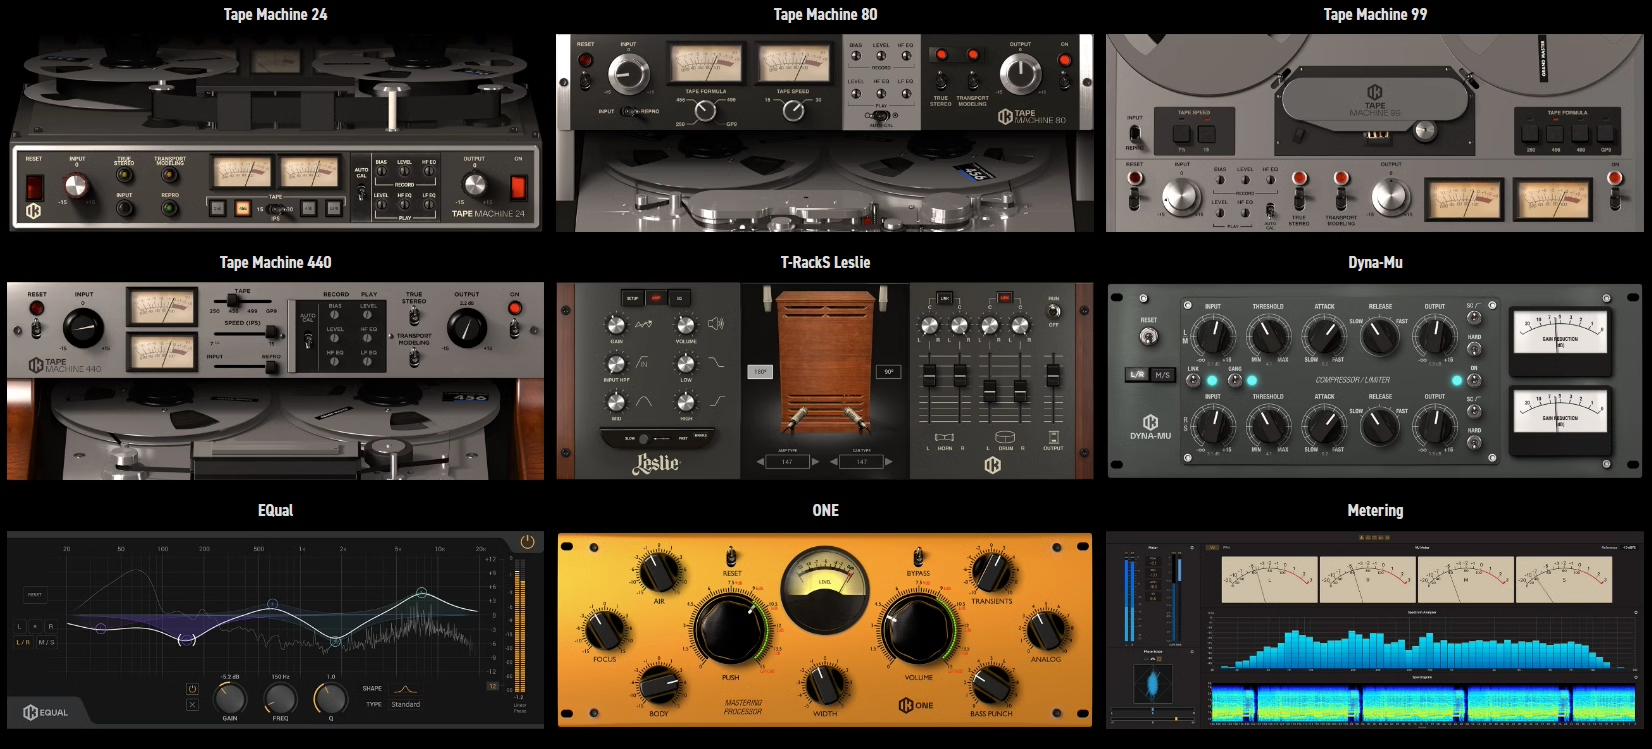Open the Leslie amp type selector

pos(787,462)
